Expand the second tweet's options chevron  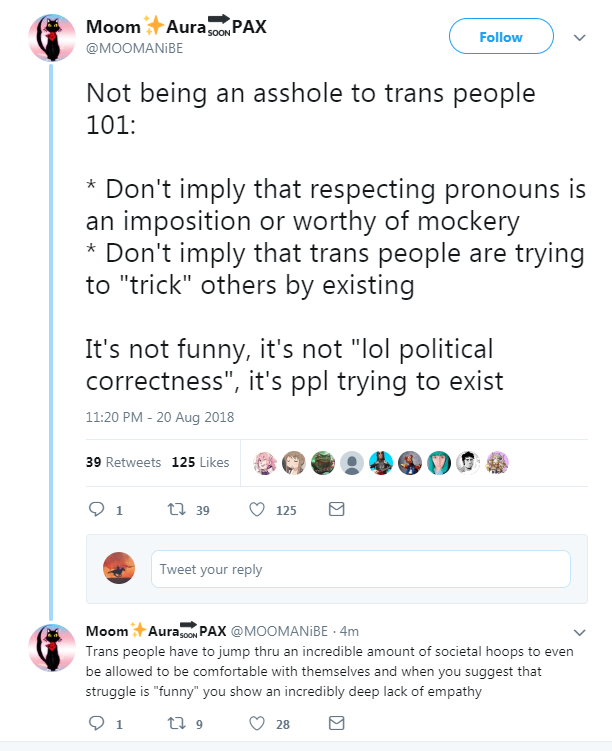(x=579, y=632)
